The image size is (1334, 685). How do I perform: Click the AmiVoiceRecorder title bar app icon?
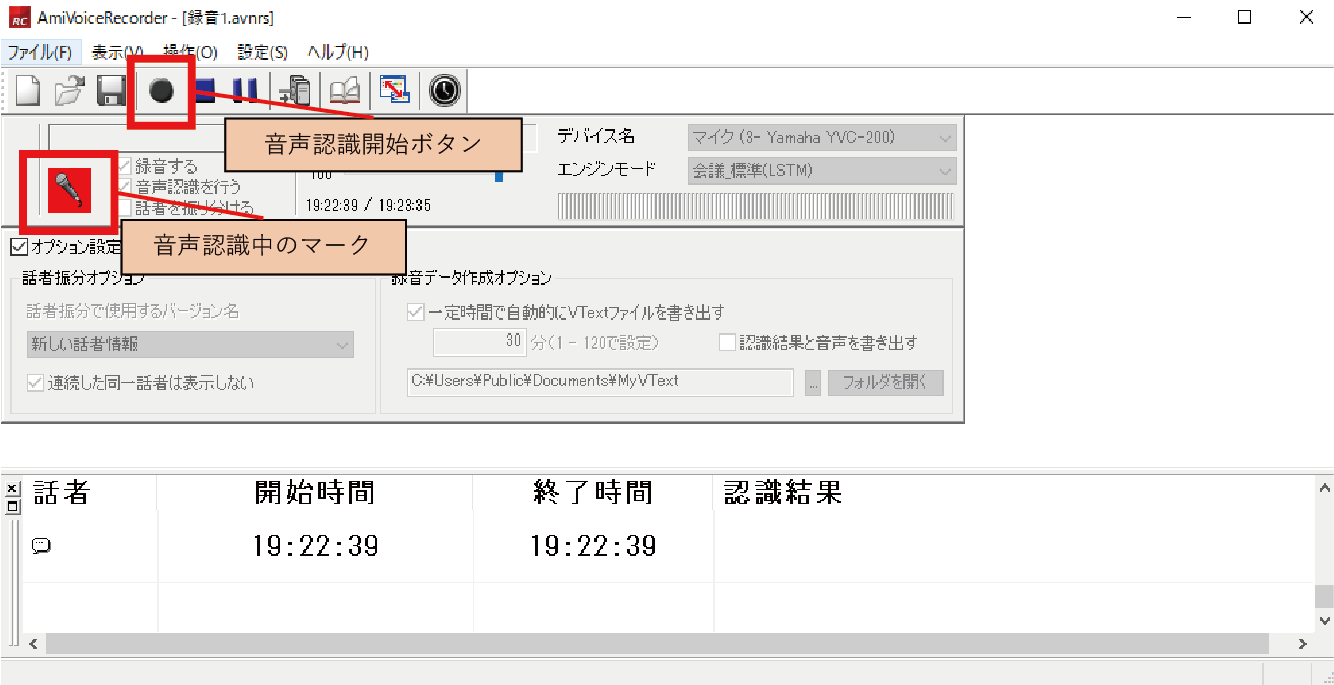point(19,18)
